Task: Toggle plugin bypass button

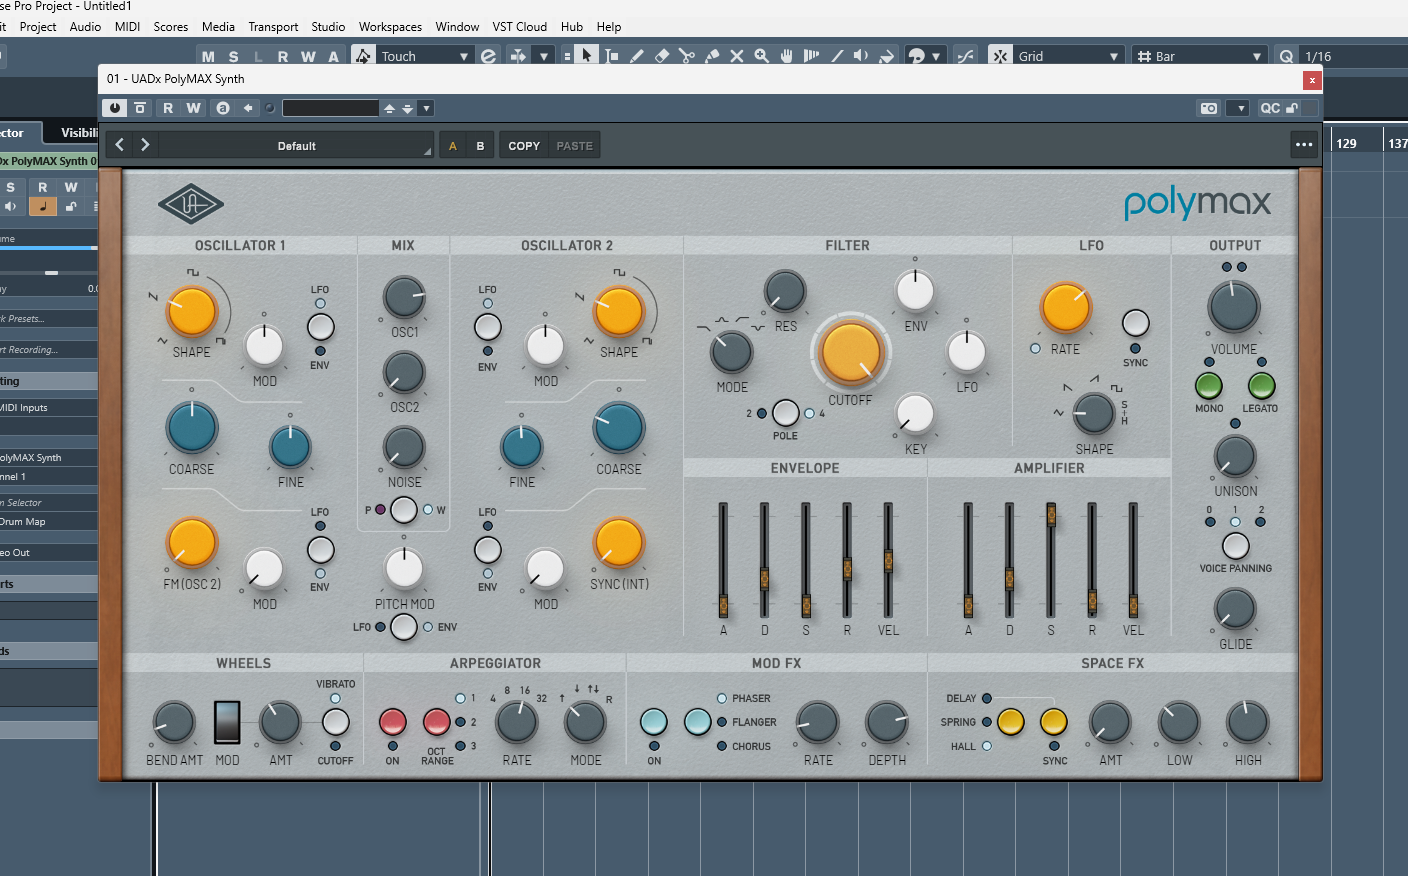Action: 140,108
